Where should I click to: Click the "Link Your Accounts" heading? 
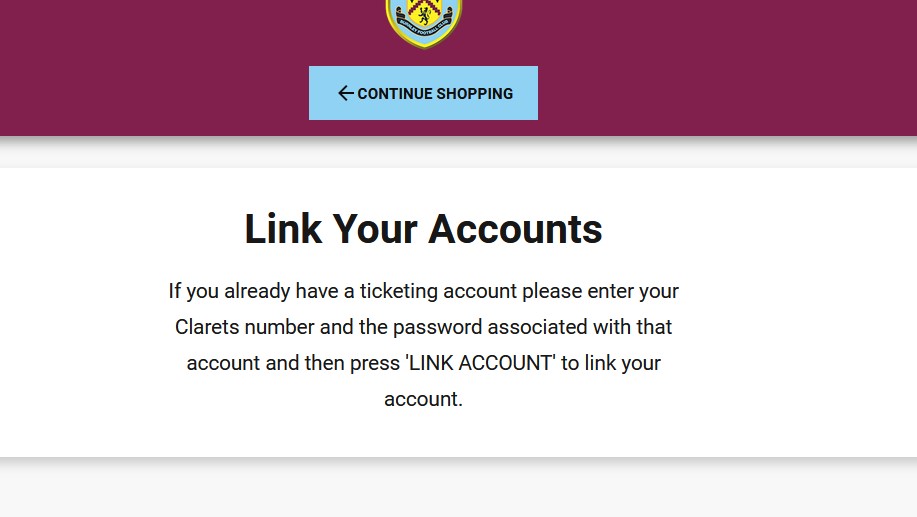coord(423,229)
